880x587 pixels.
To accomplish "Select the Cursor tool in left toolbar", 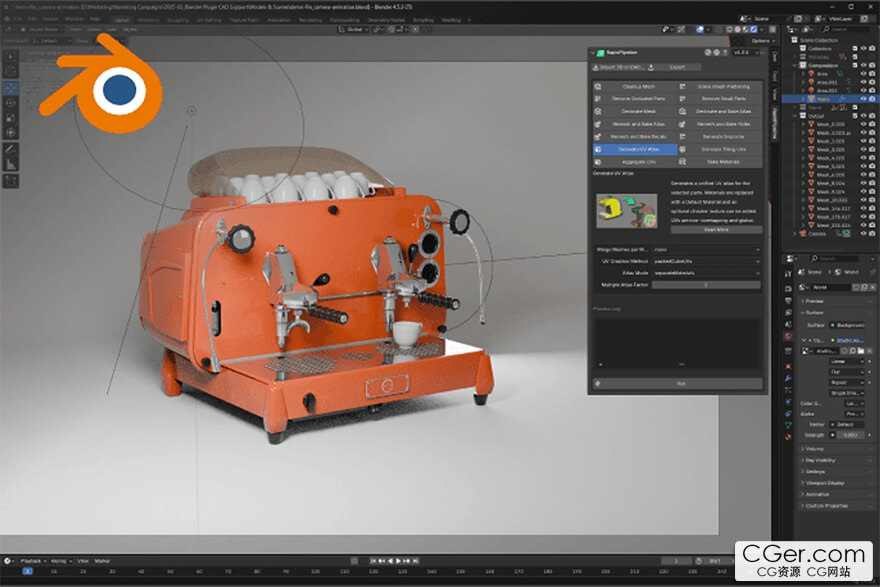I will [x=11, y=71].
